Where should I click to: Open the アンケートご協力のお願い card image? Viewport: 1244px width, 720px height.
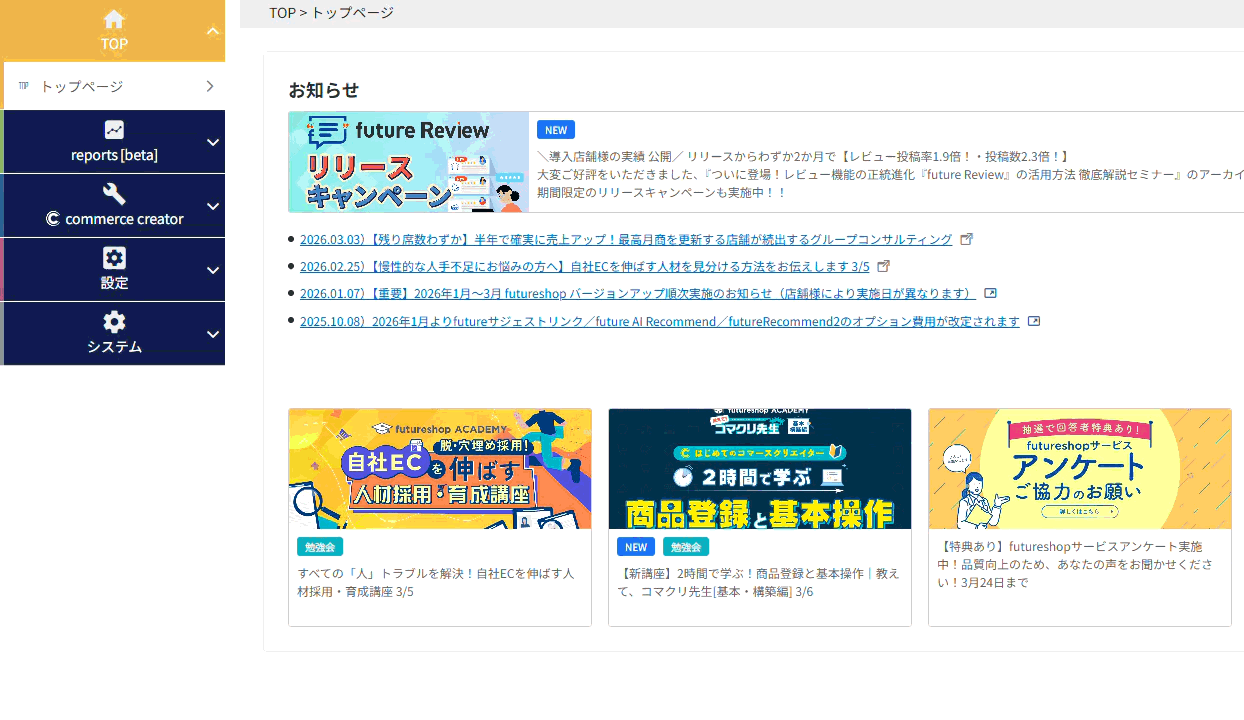click(x=1079, y=468)
